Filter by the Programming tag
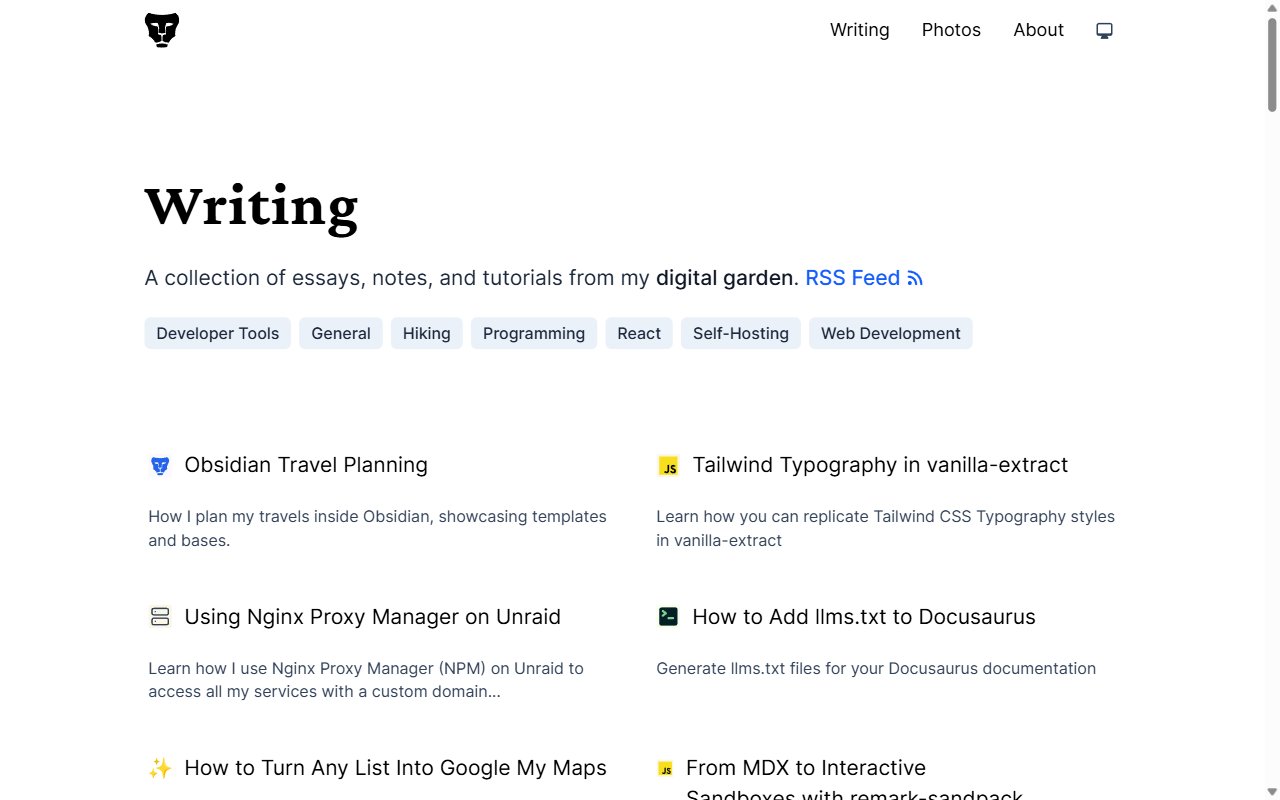 tap(534, 333)
